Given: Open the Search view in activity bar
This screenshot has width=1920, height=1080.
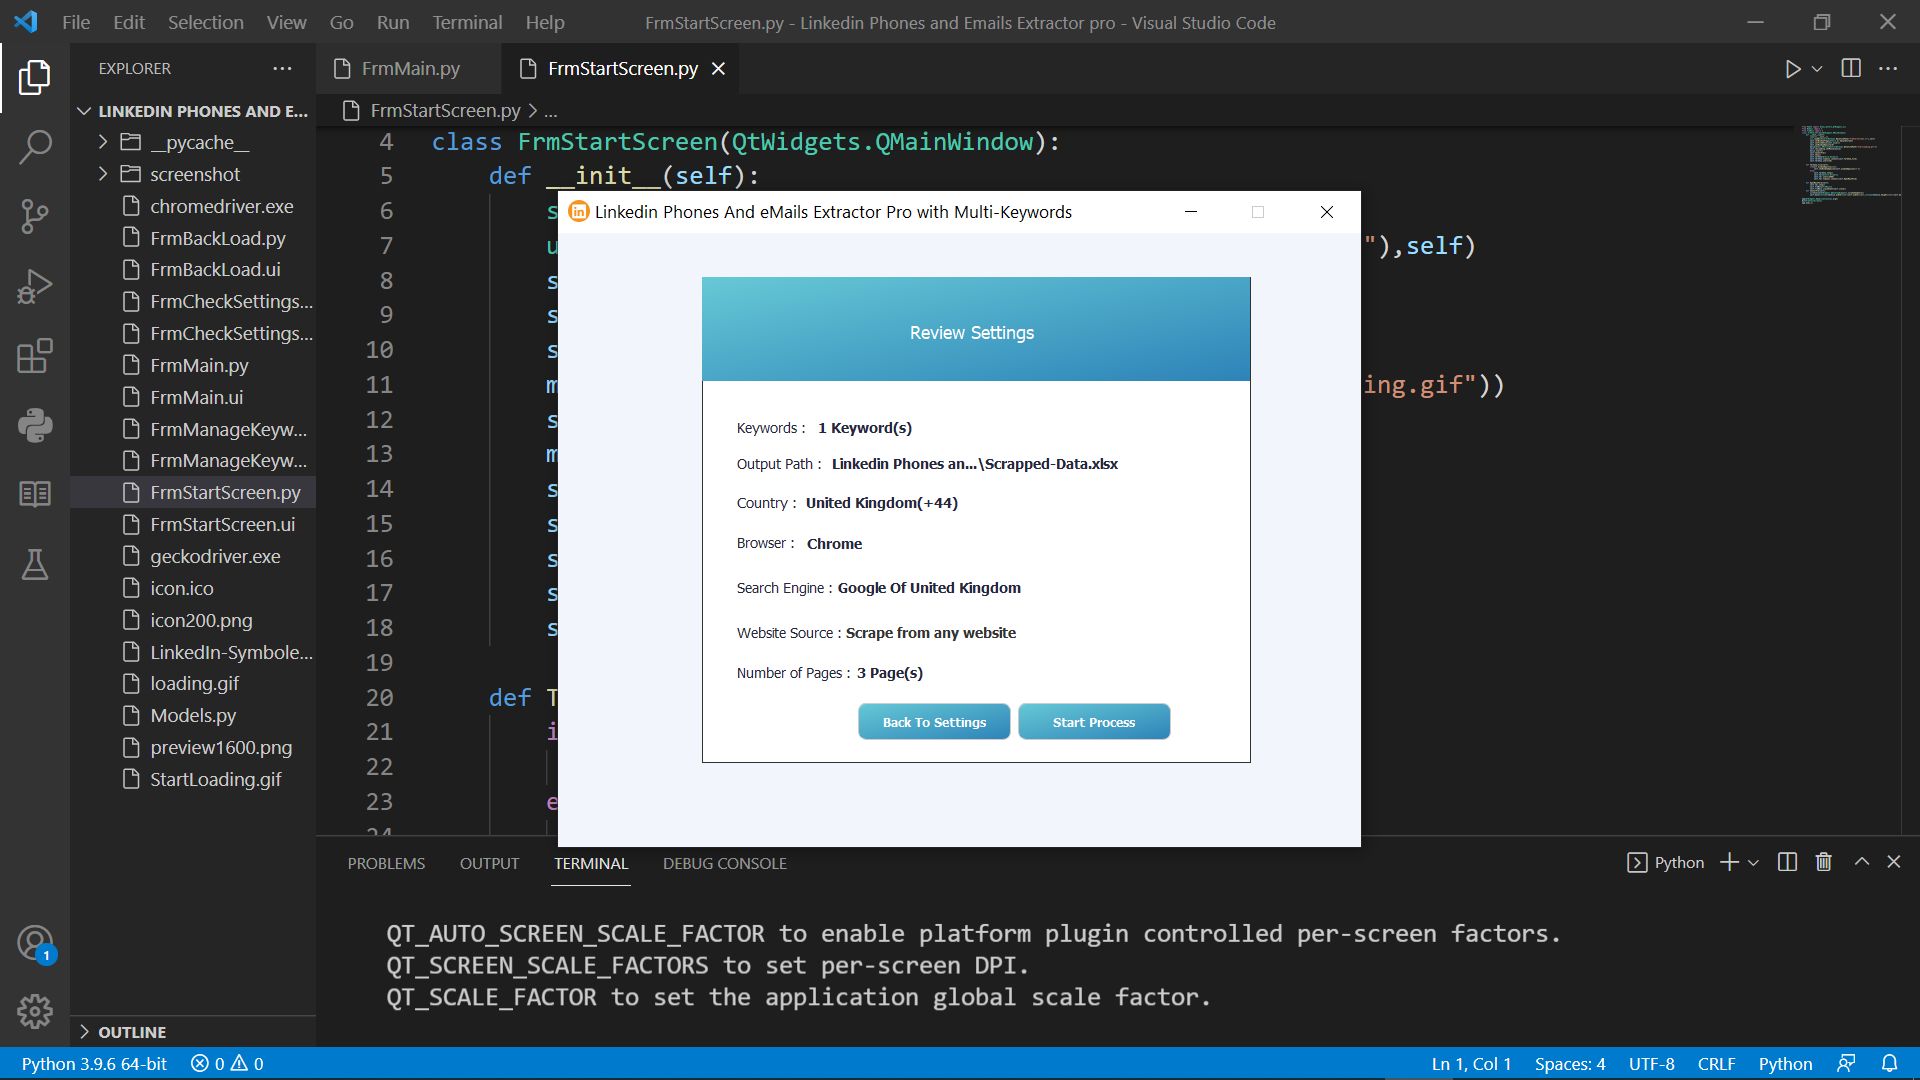Looking at the screenshot, I should click(x=35, y=147).
